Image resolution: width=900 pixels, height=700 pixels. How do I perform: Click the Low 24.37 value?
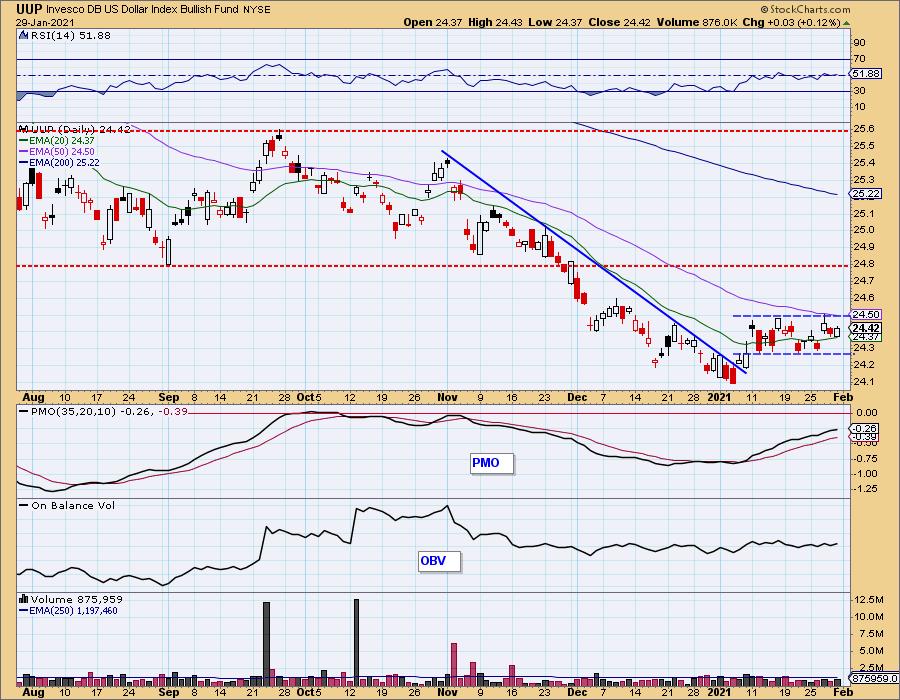point(554,22)
